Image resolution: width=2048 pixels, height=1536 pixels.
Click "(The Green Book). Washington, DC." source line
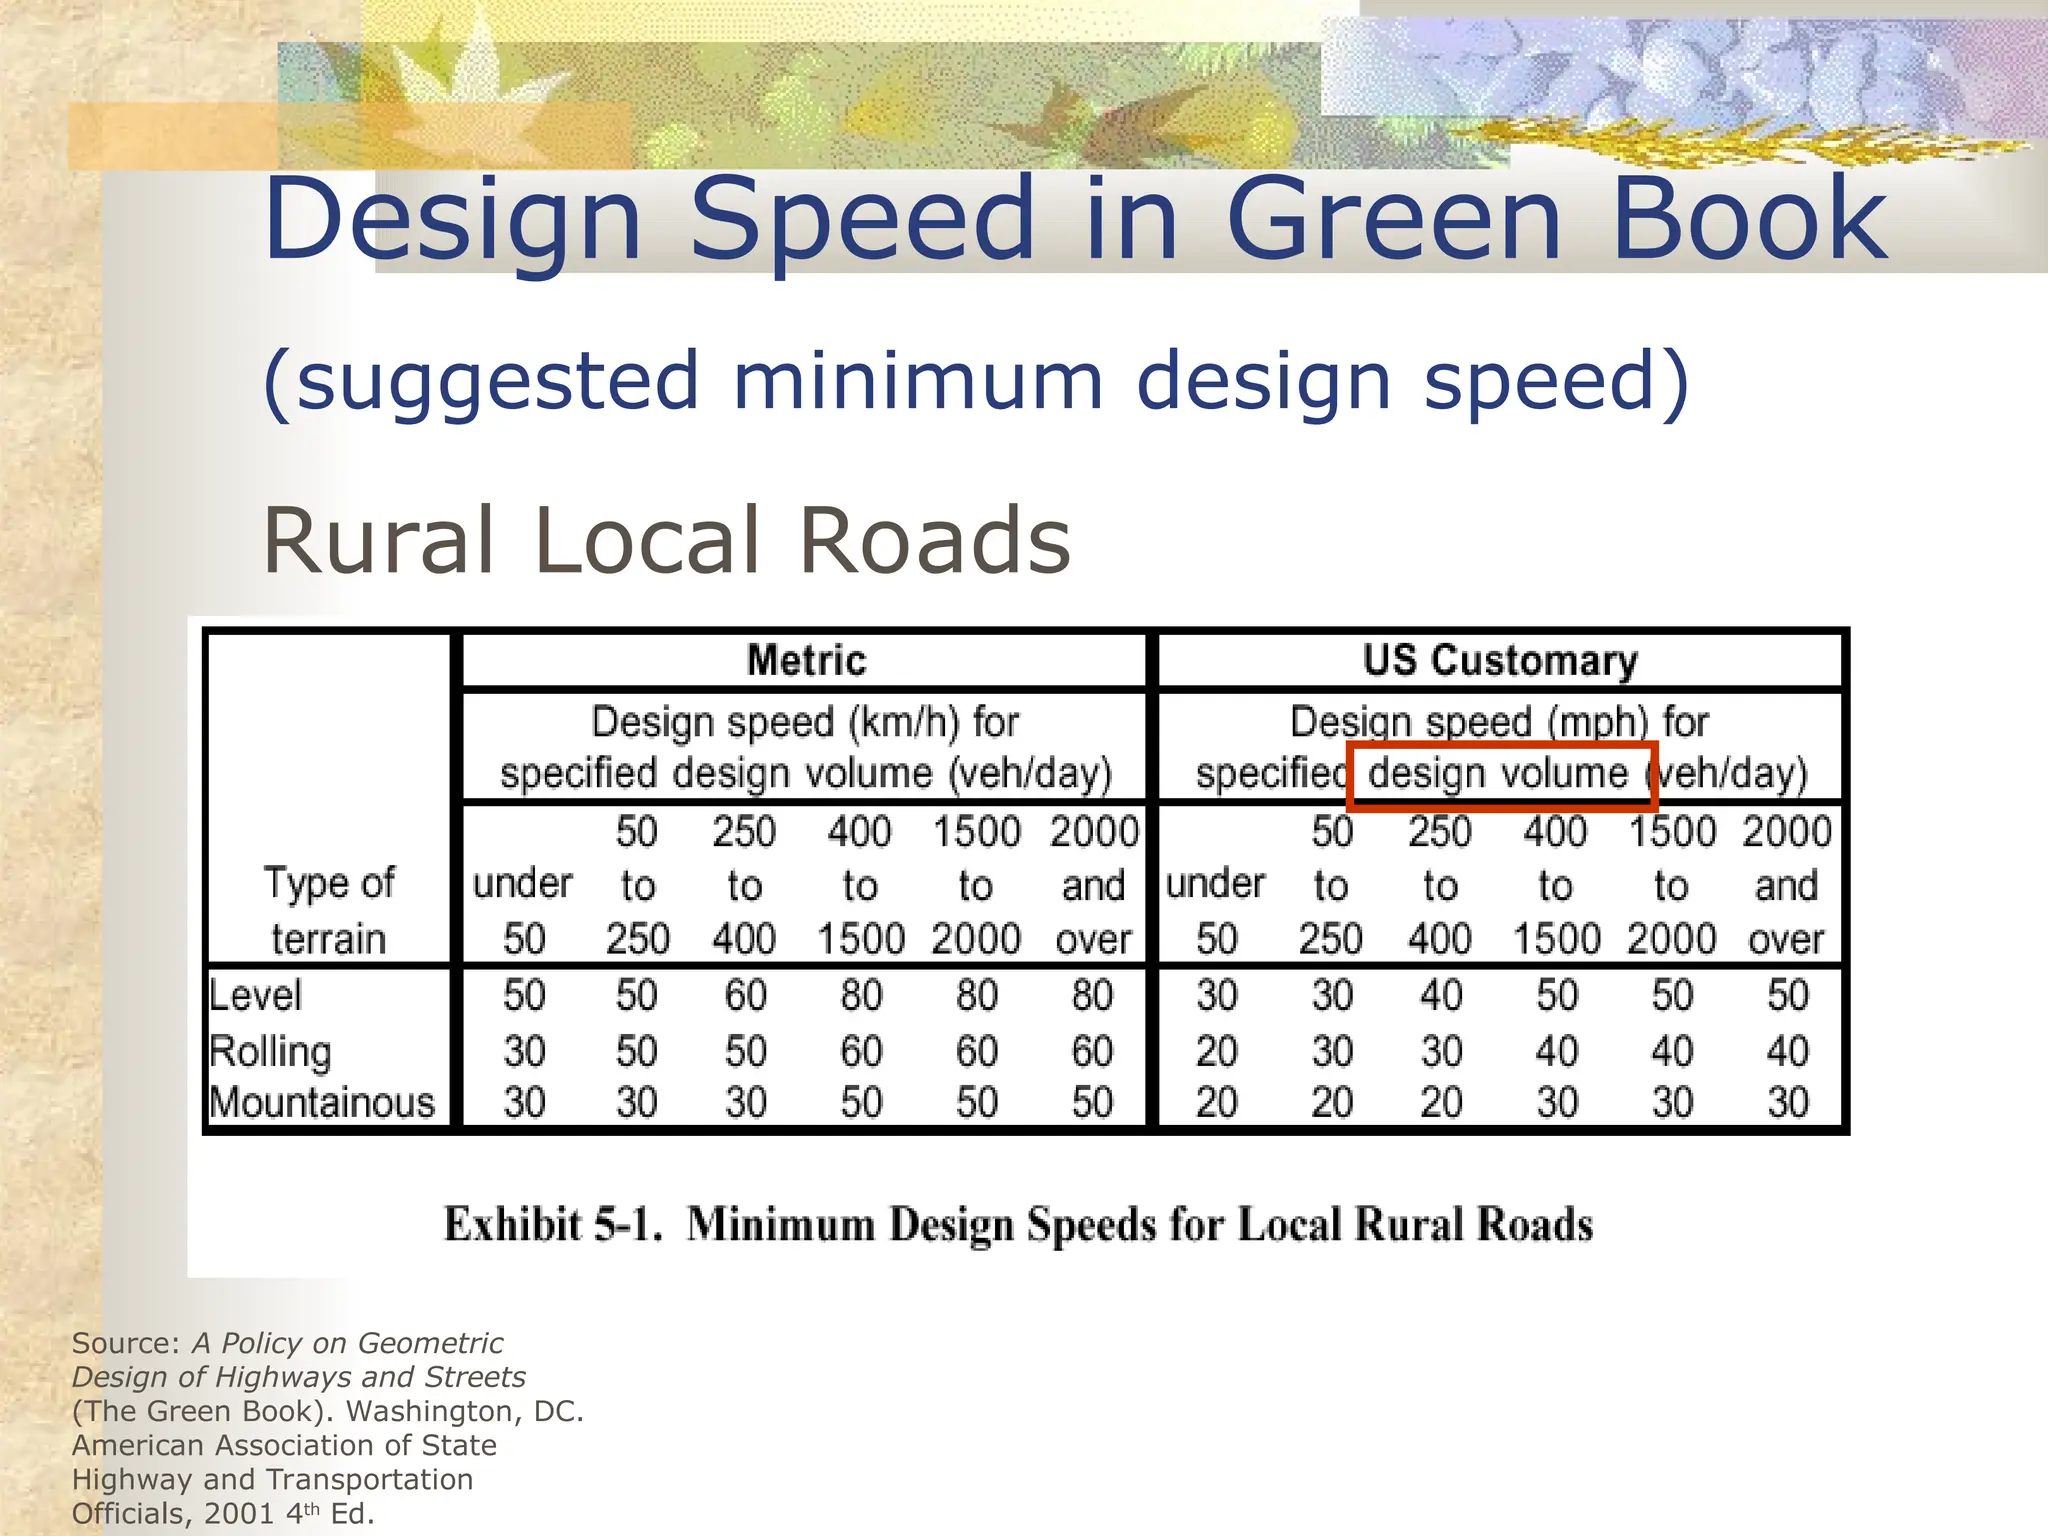pos(328,1411)
